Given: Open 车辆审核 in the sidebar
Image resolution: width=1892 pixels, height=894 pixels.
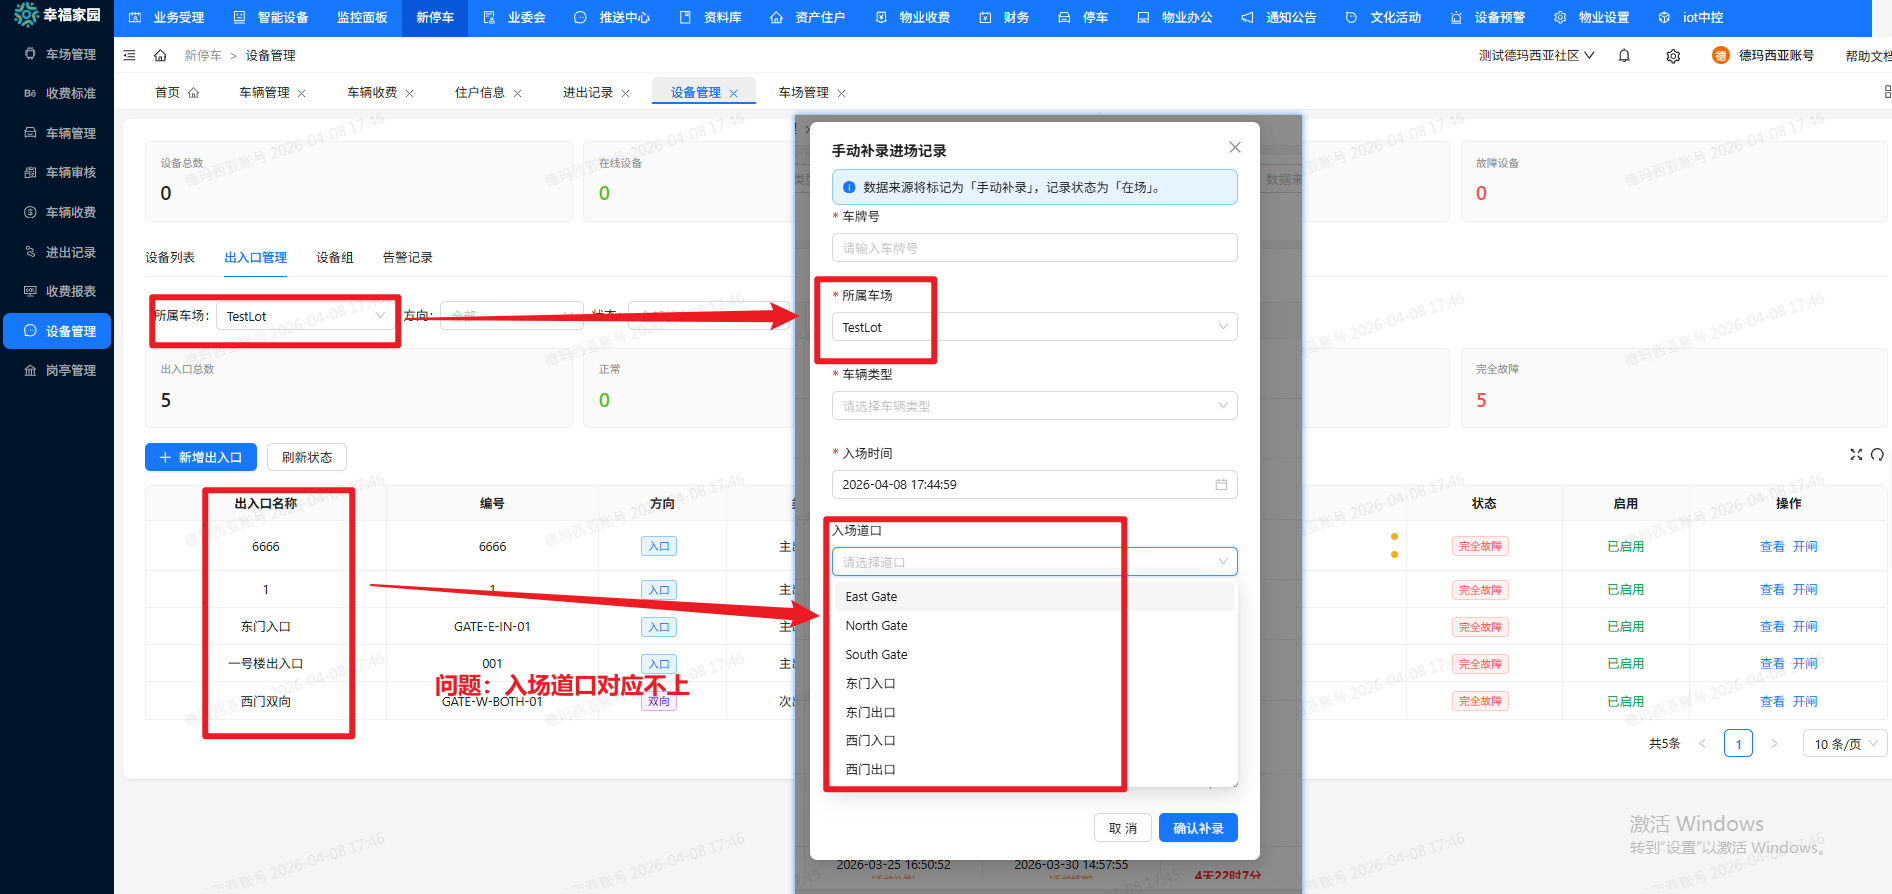Looking at the screenshot, I should click(70, 173).
